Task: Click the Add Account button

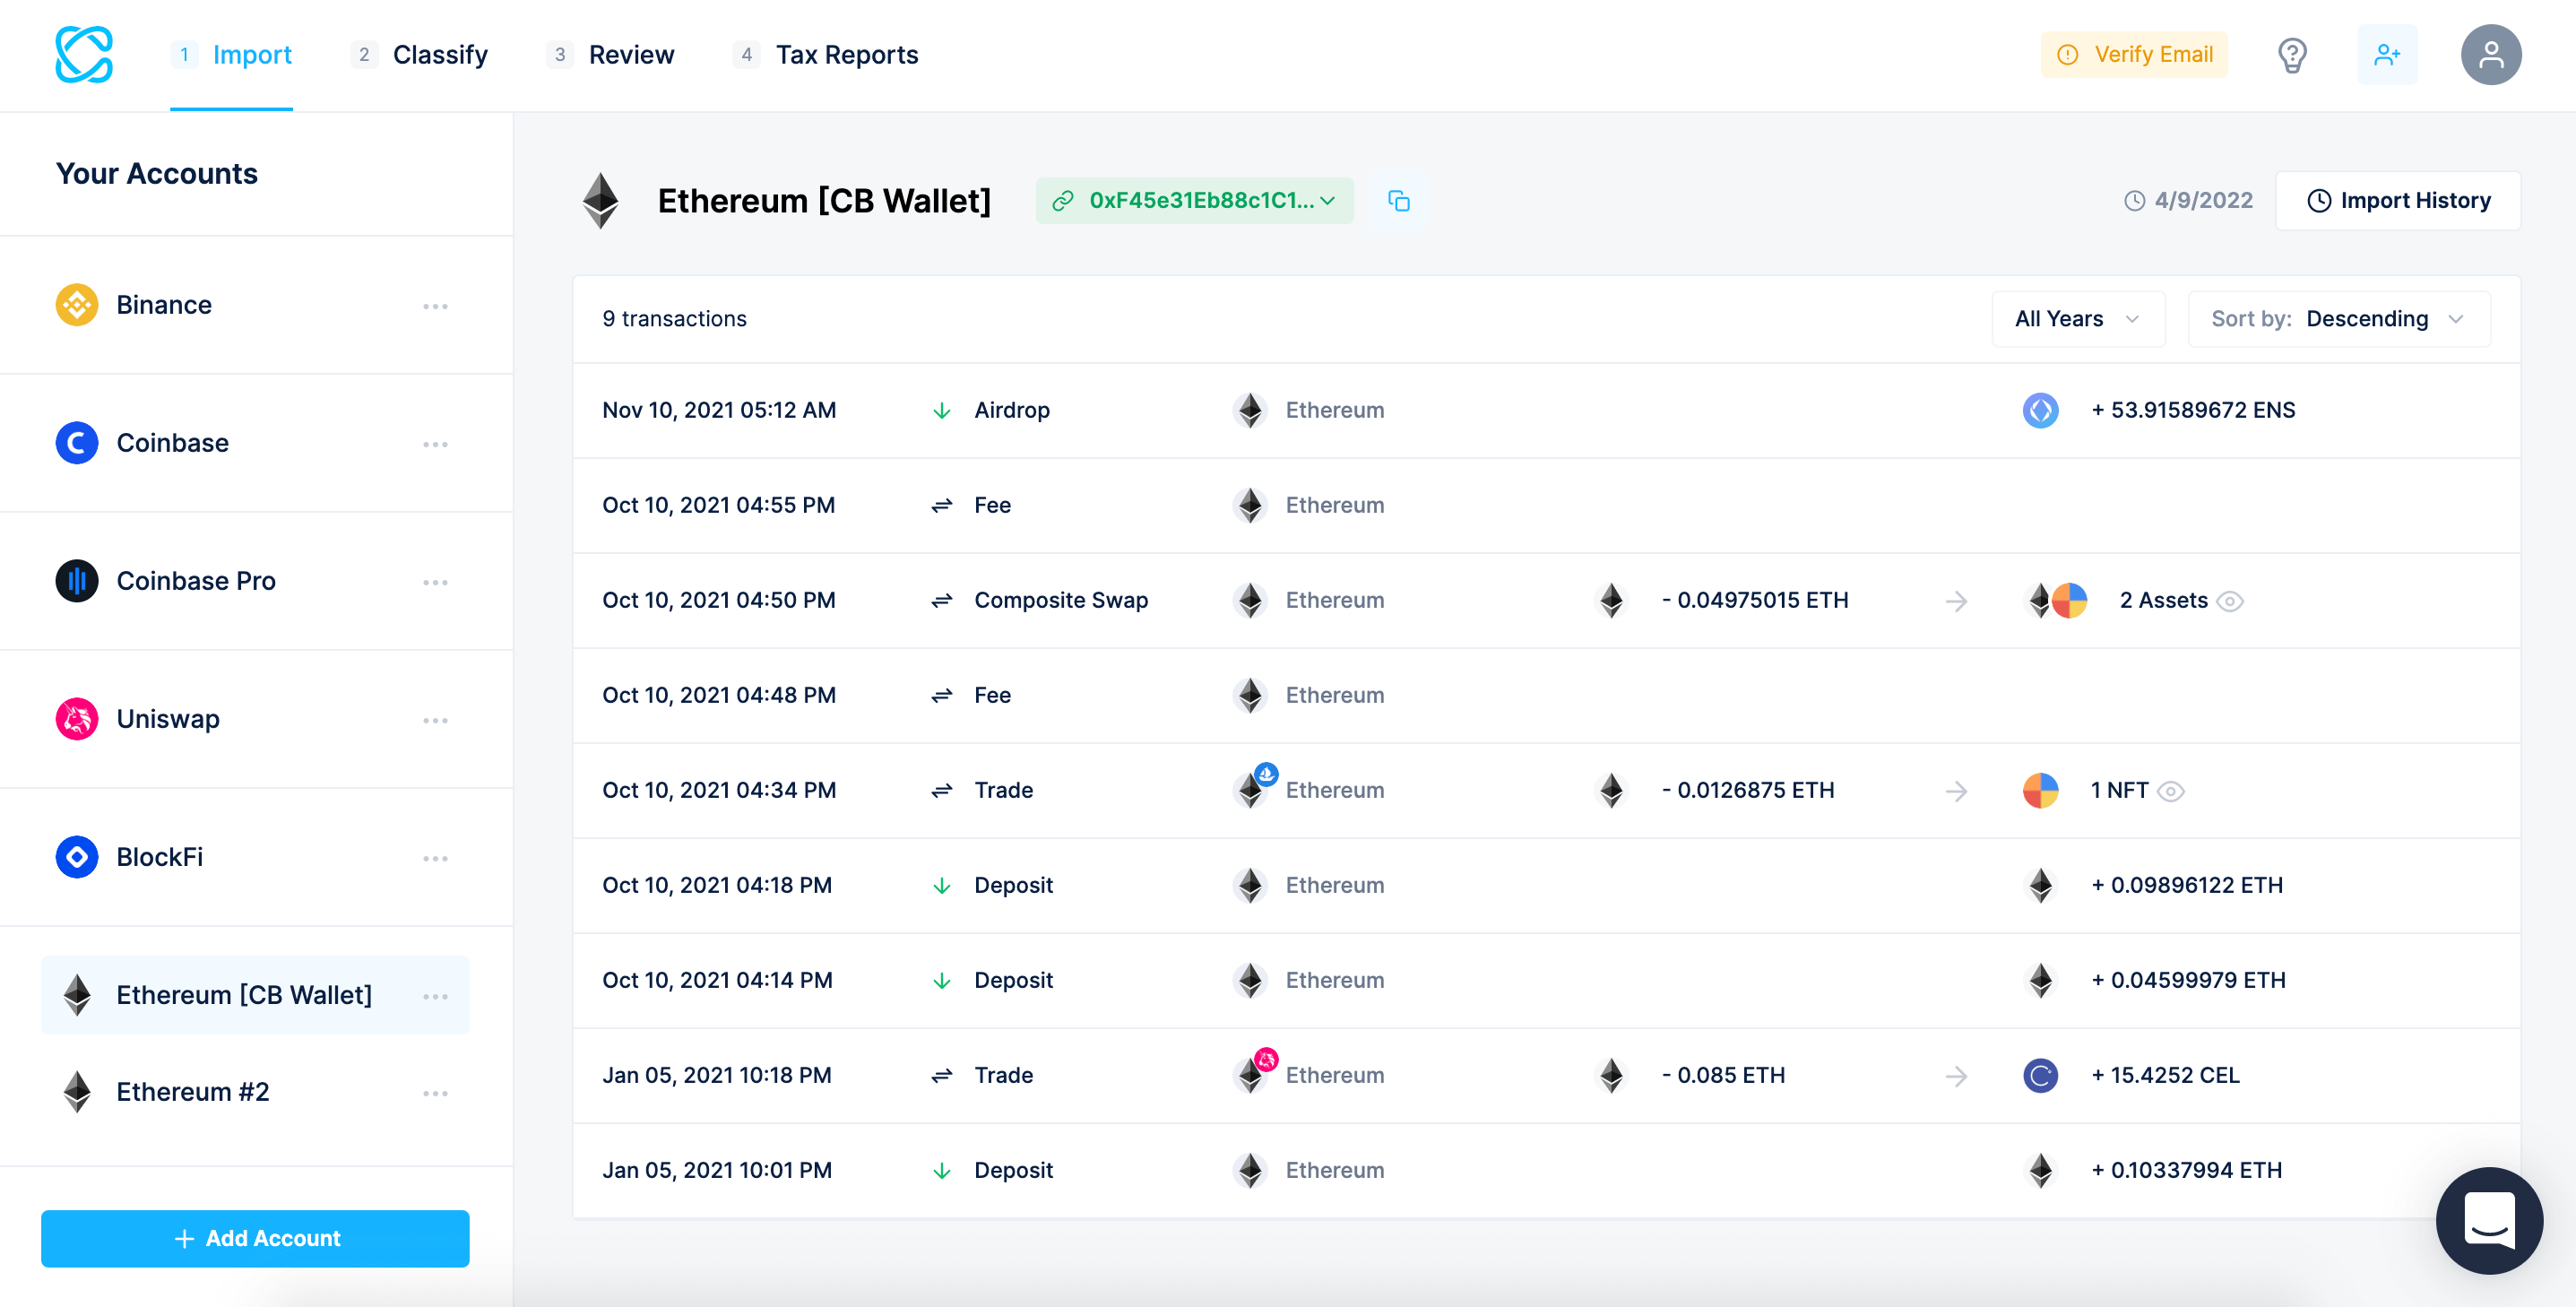Action: click(256, 1237)
